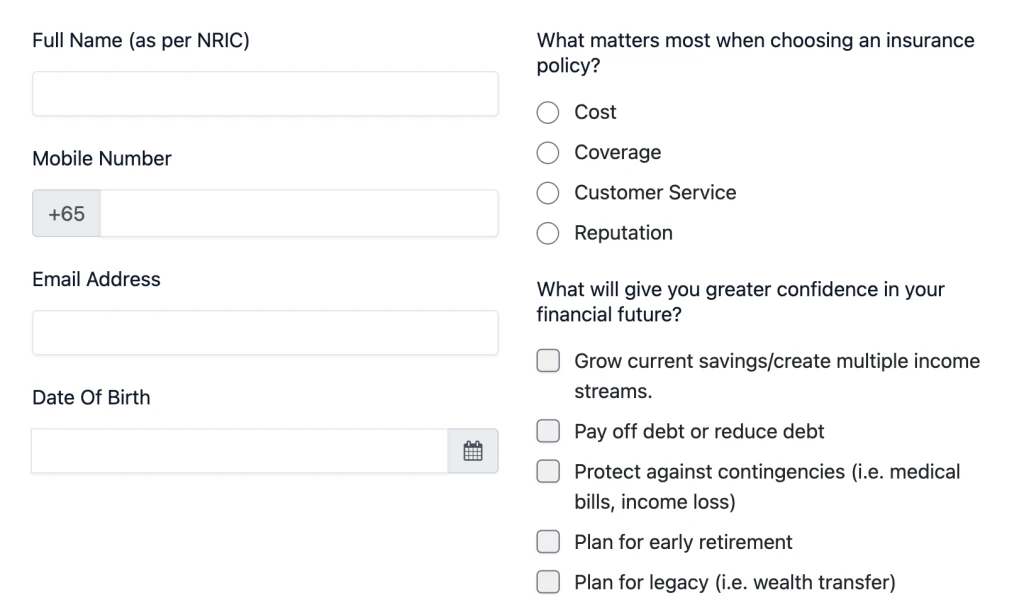Tick Pay off debt or reduce debt
This screenshot has width=1024, height=610.
click(x=548, y=431)
